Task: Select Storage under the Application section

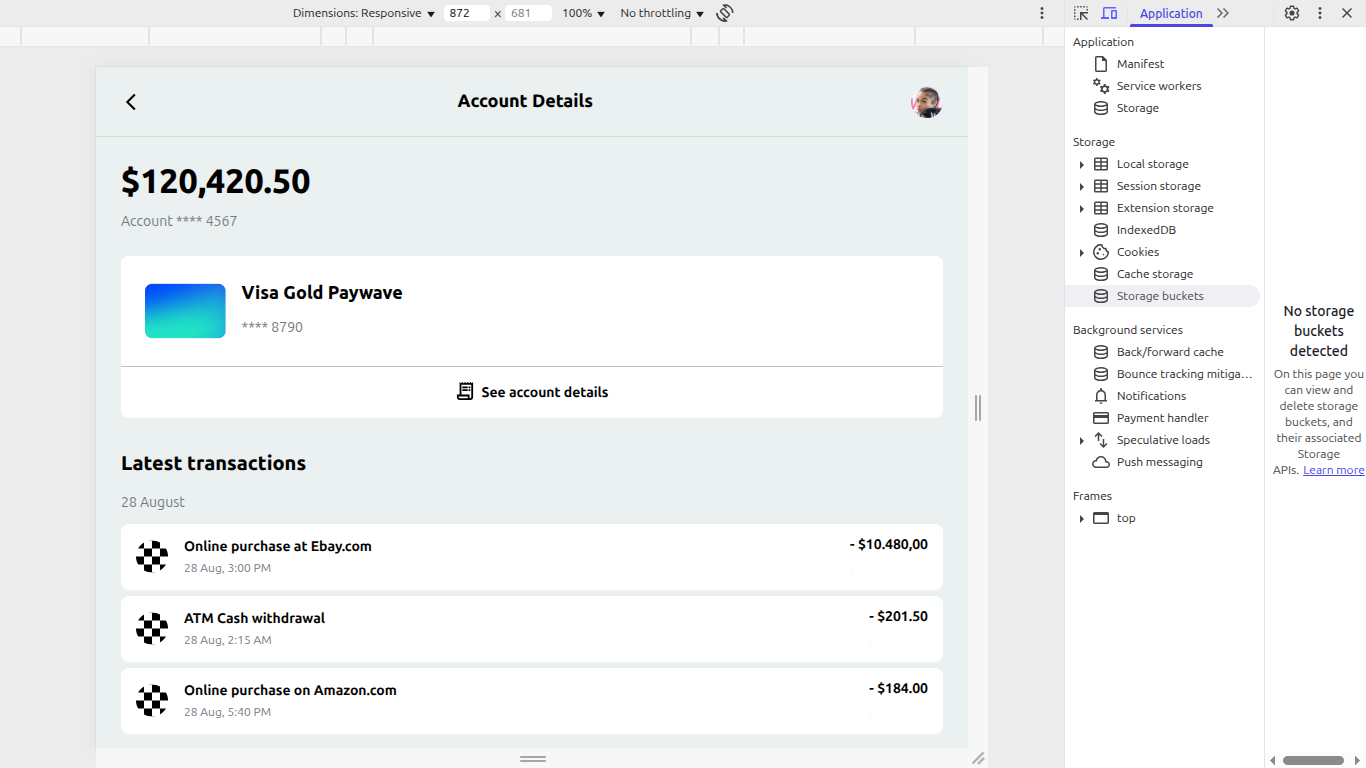Action: tap(1138, 108)
